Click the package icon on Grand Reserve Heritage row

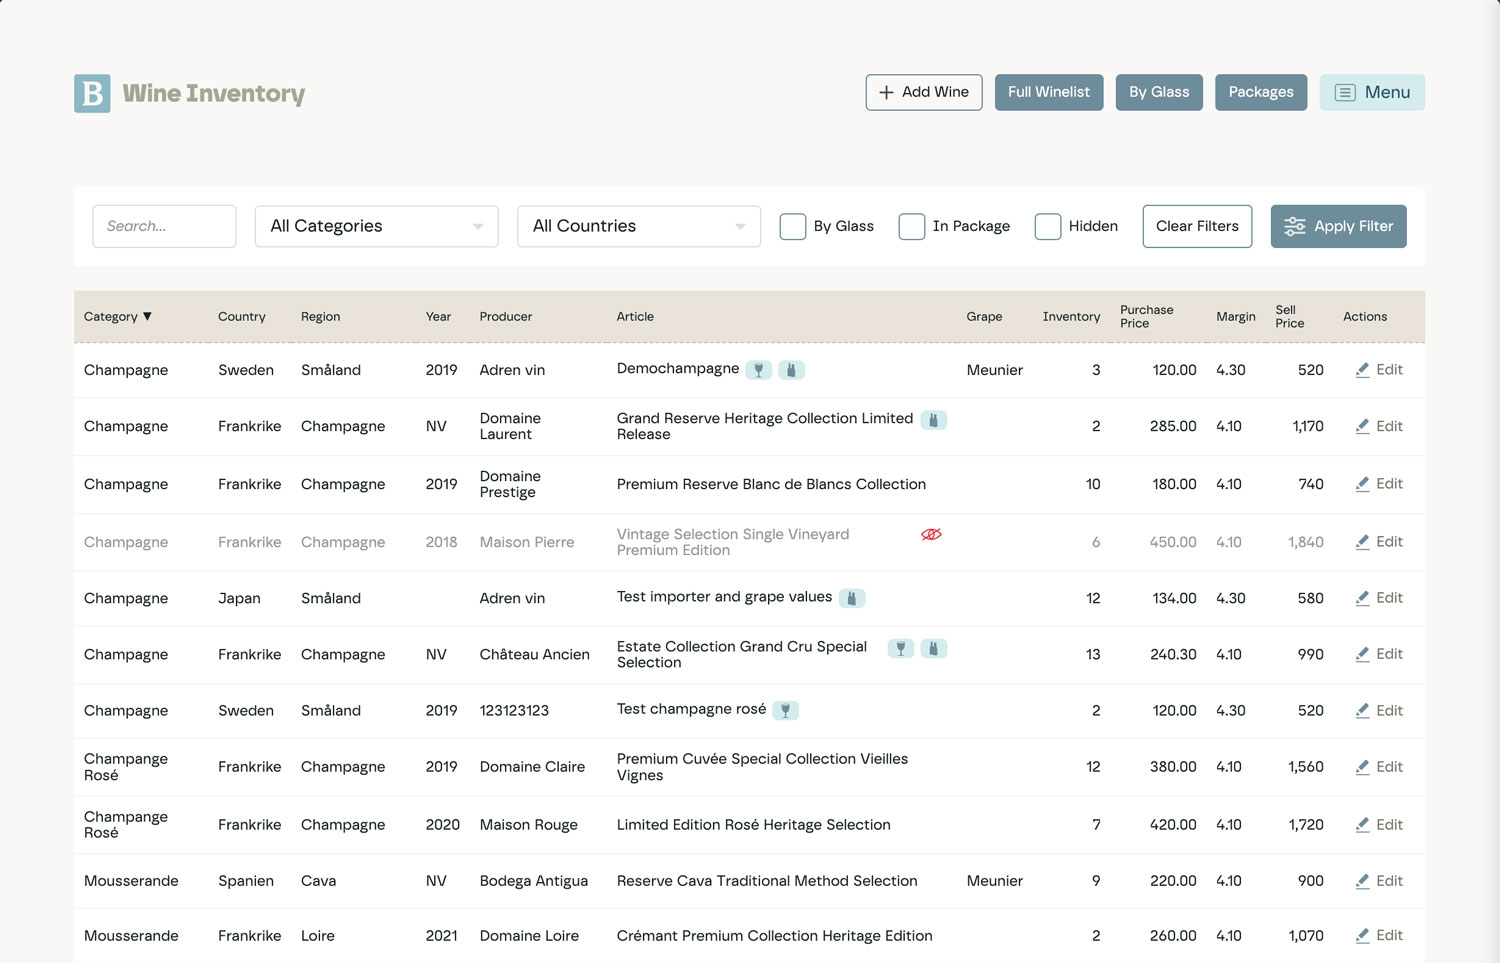pos(933,420)
